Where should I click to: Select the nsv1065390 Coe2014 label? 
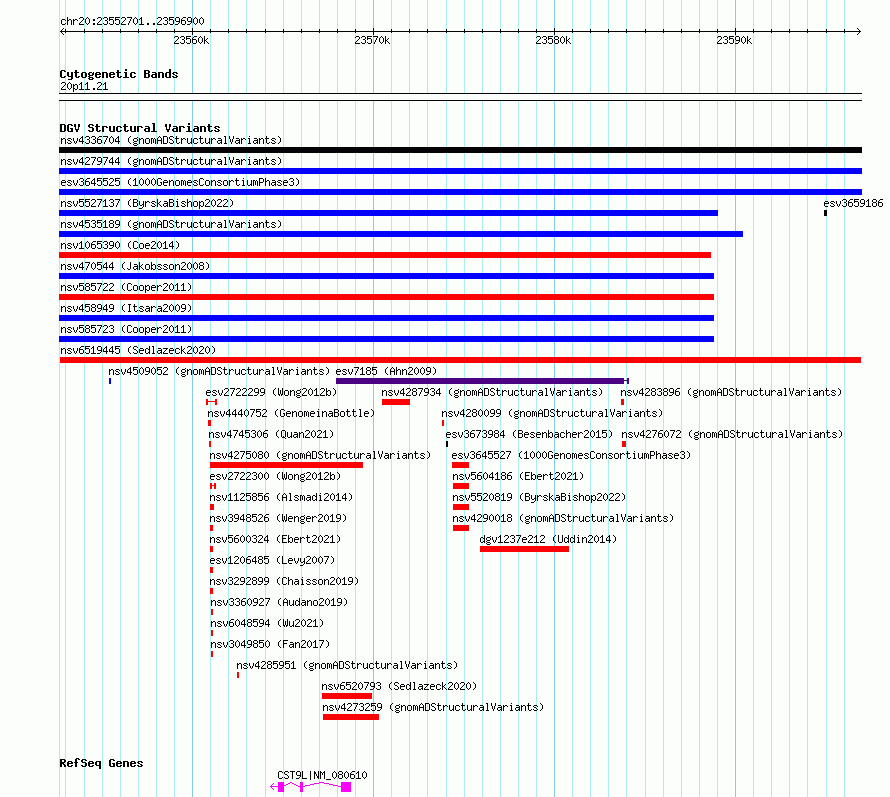120,245
